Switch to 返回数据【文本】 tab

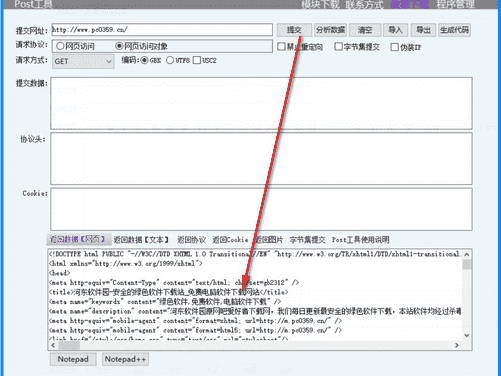[x=141, y=240]
